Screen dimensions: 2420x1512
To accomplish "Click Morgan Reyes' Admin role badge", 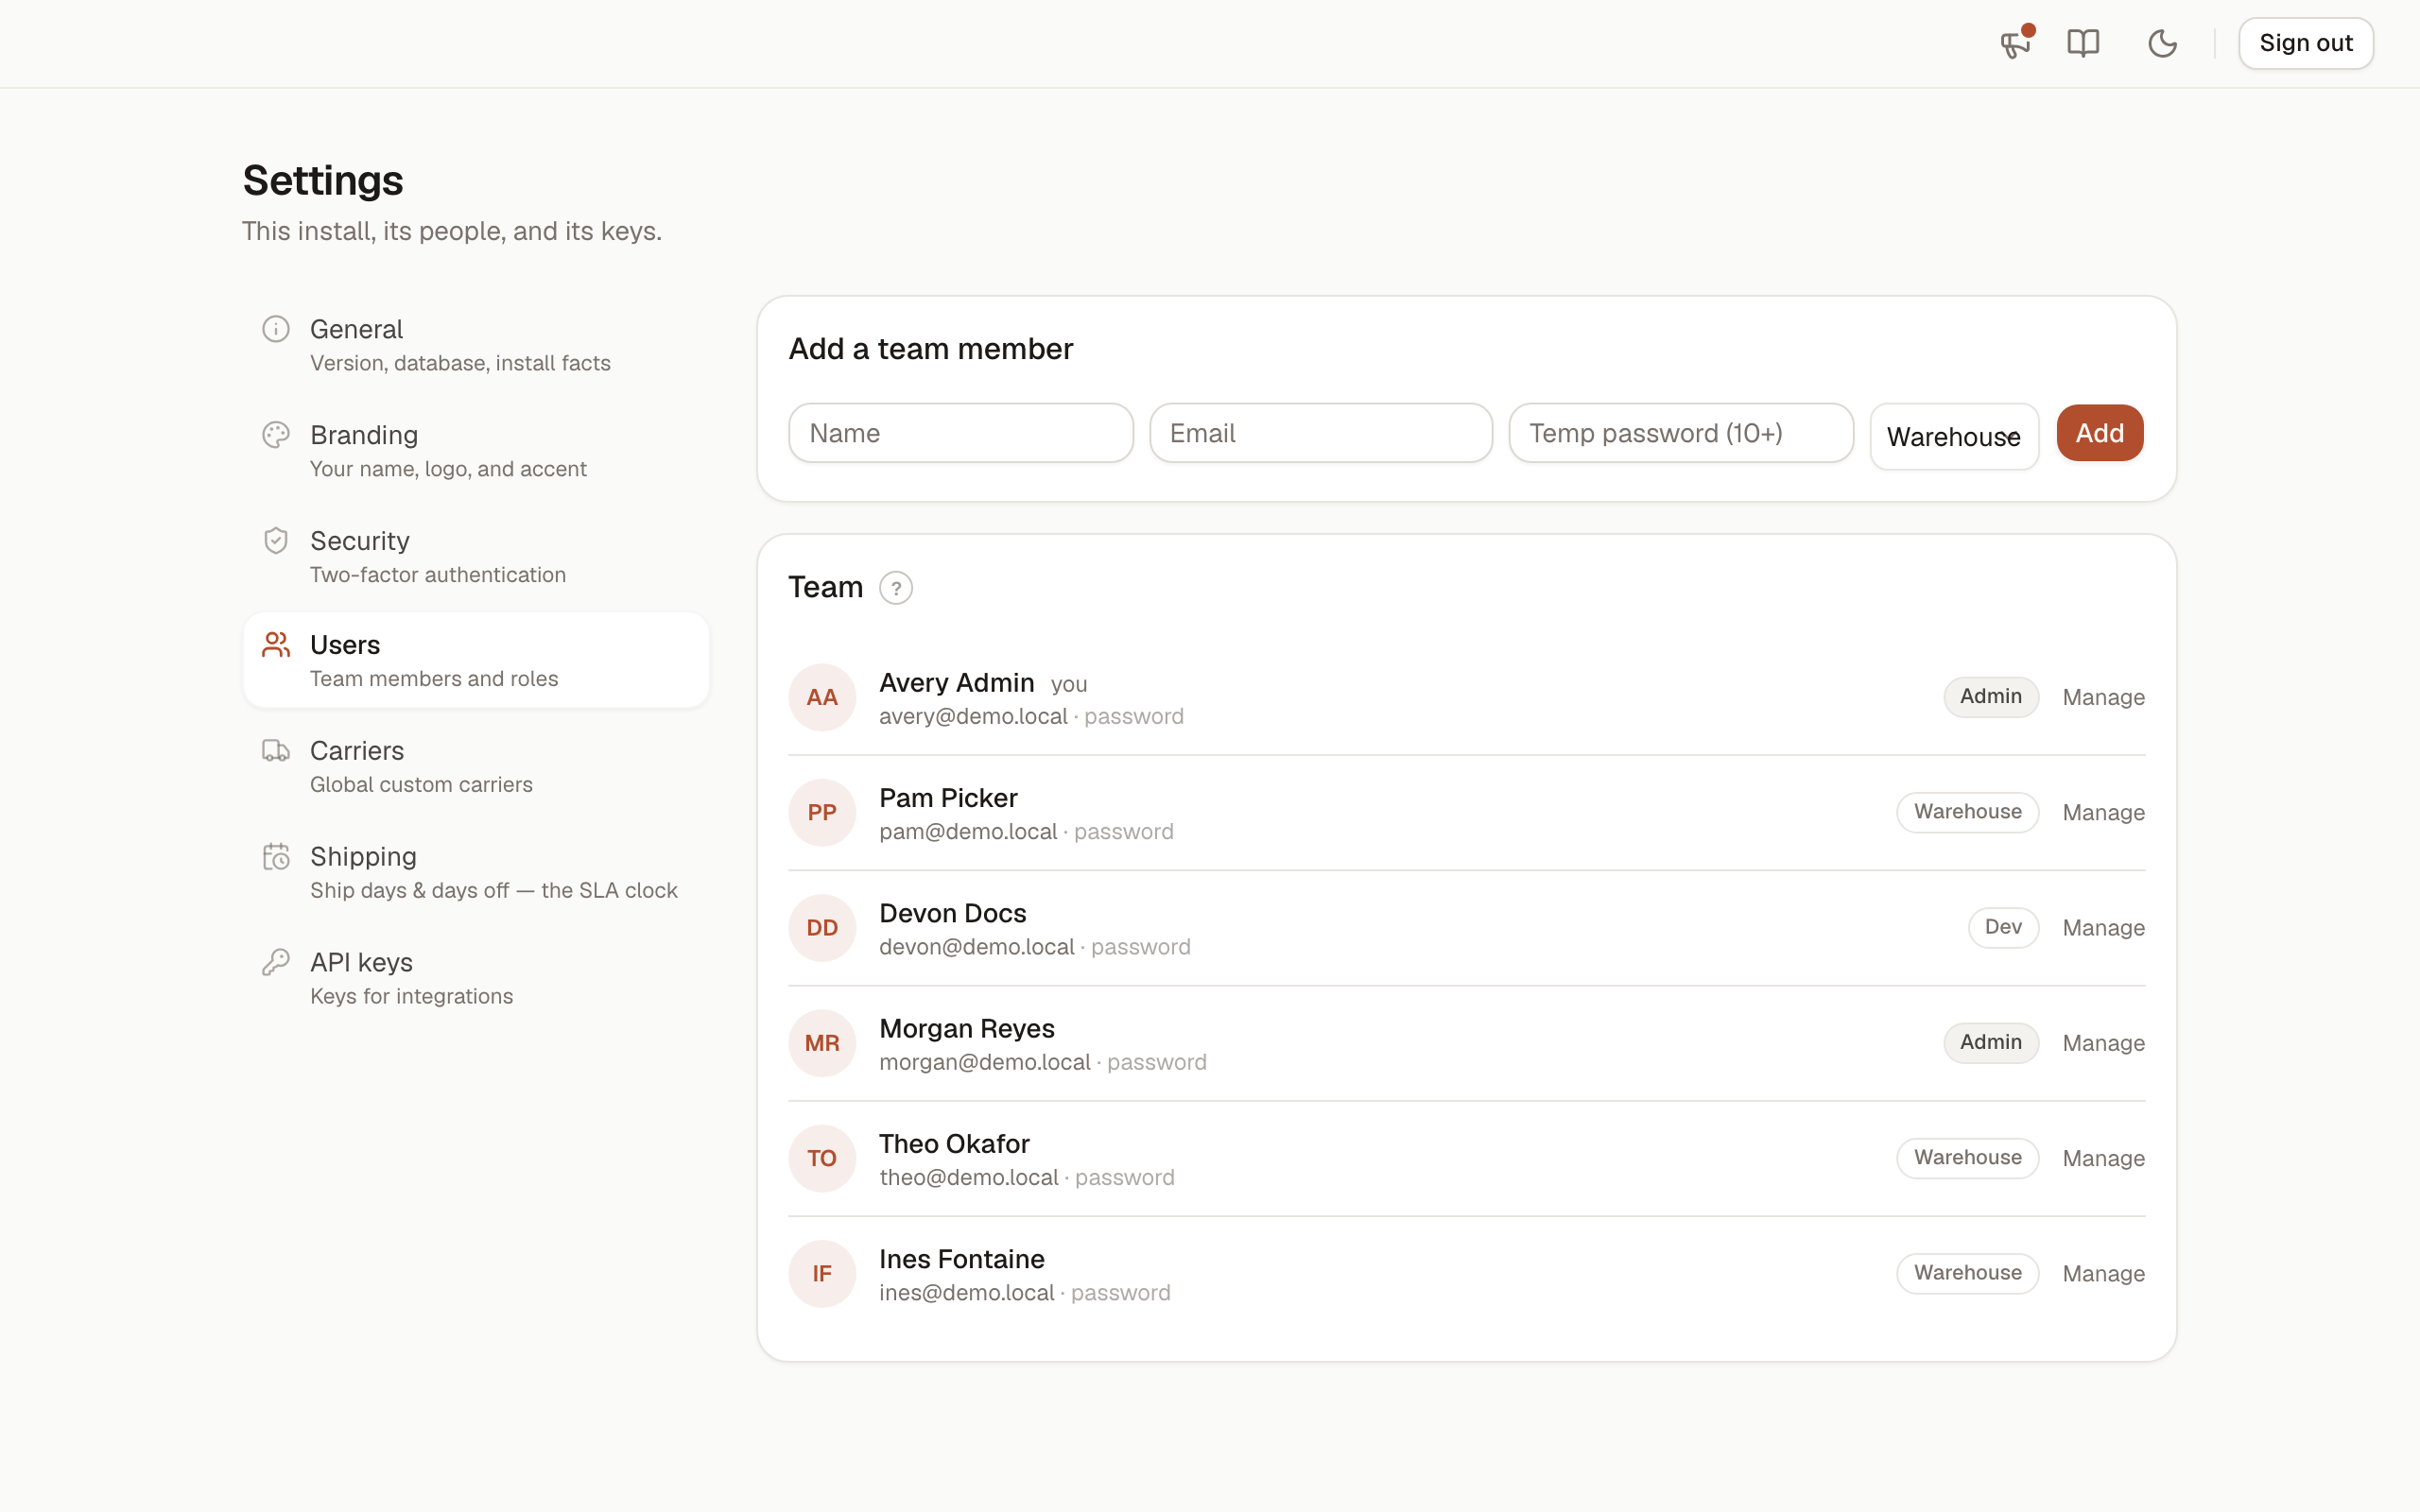I will (x=1990, y=1043).
